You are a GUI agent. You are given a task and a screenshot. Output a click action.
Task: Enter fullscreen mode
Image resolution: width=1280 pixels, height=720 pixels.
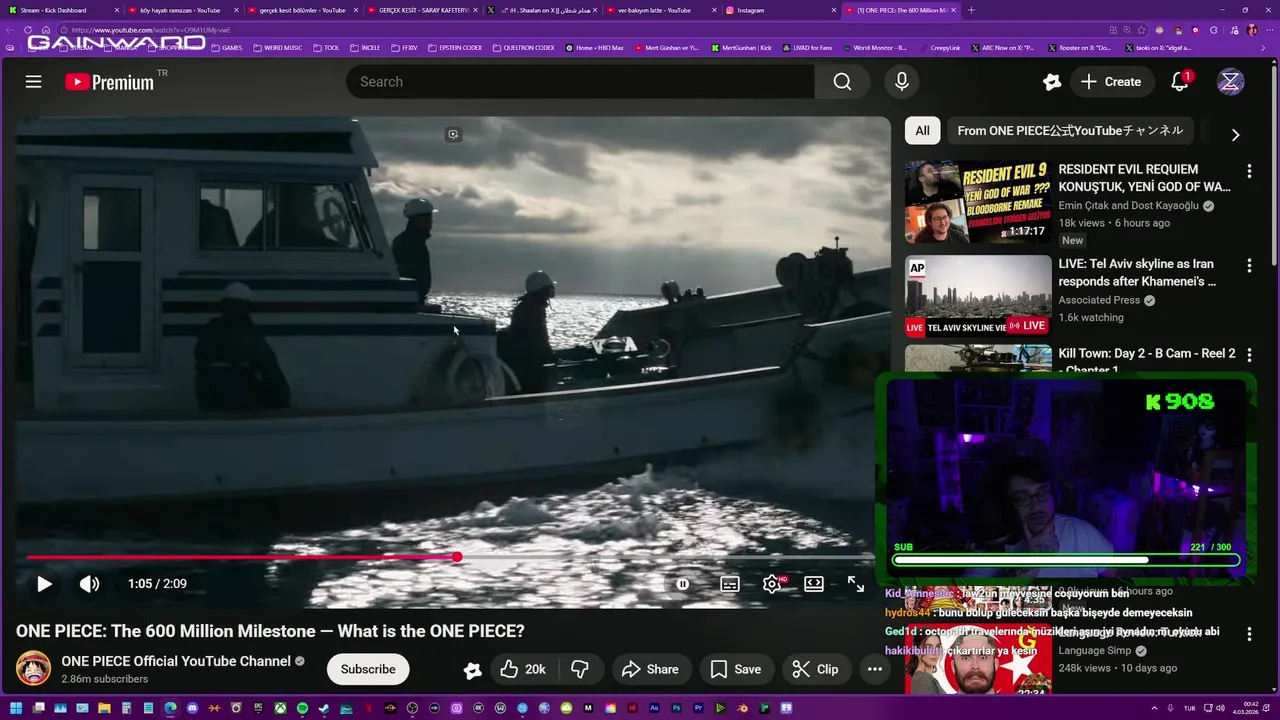tap(856, 584)
